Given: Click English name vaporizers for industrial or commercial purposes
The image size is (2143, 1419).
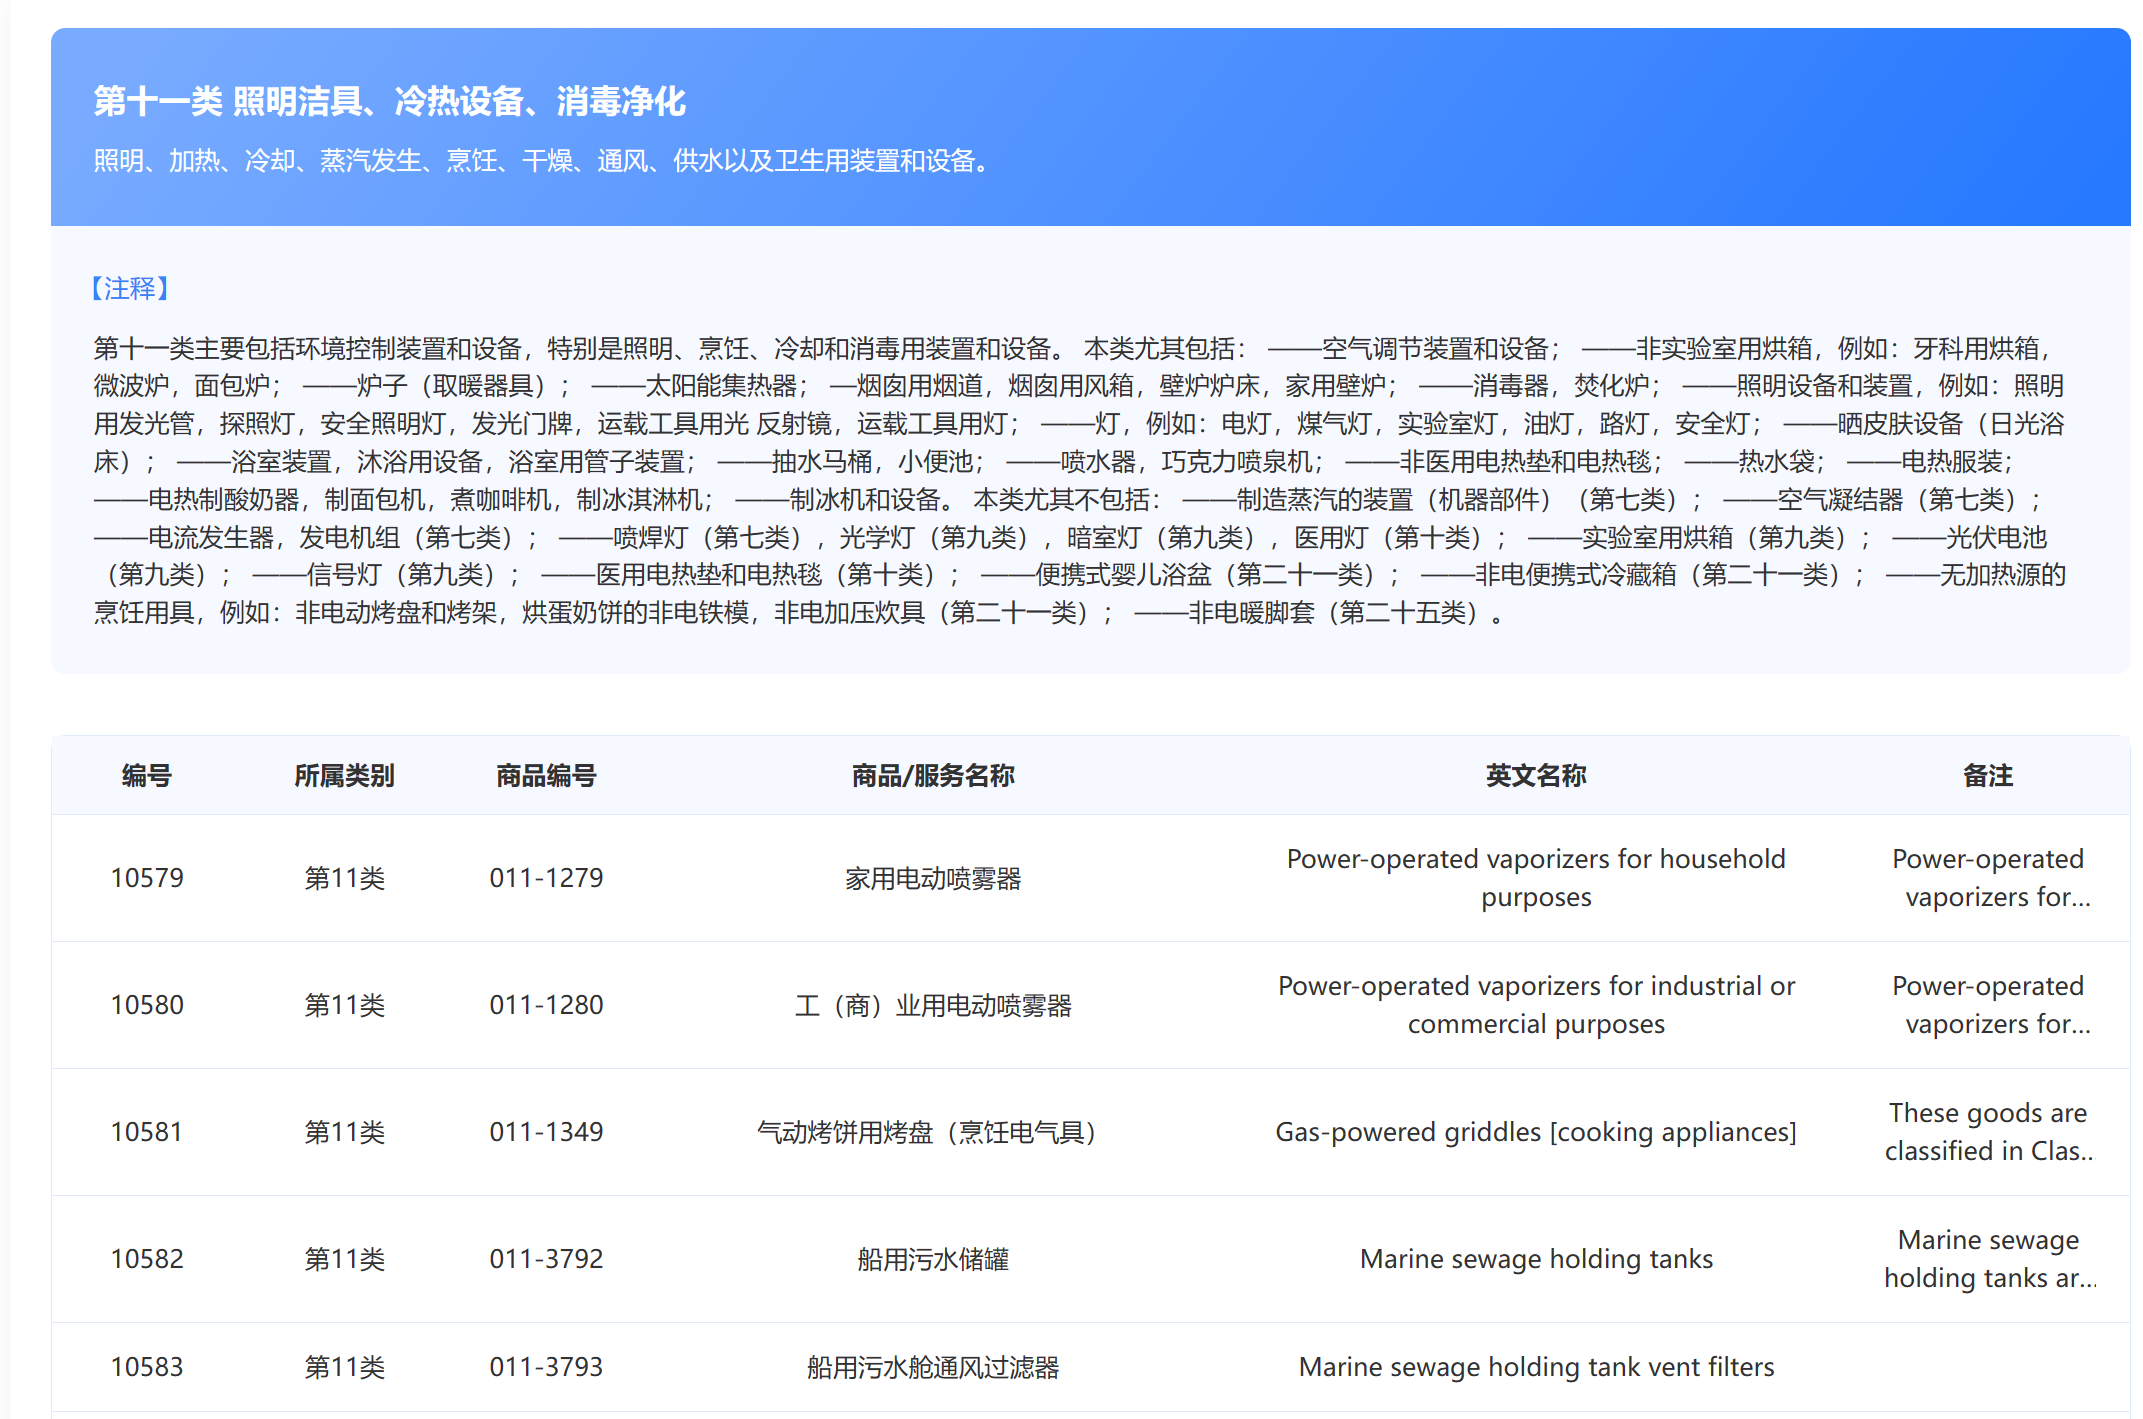Looking at the screenshot, I should (1536, 1005).
